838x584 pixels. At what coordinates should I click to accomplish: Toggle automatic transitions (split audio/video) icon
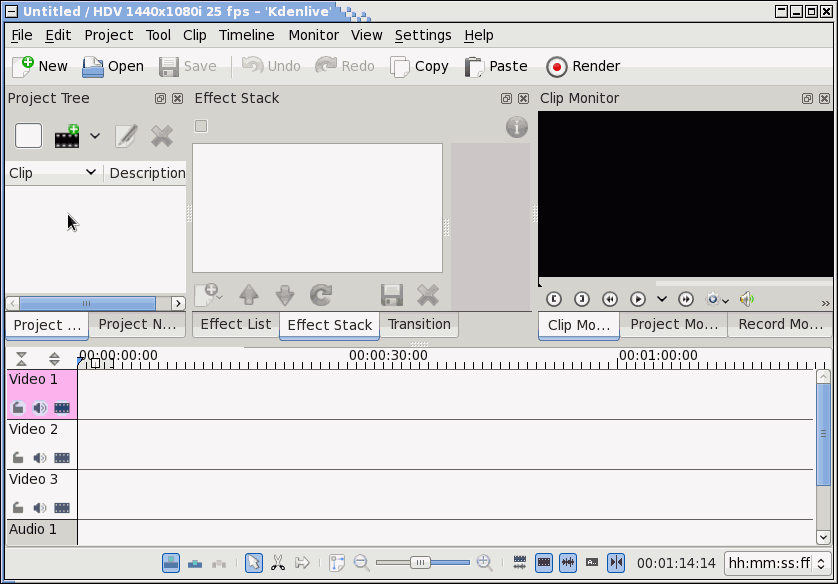[x=519, y=563]
